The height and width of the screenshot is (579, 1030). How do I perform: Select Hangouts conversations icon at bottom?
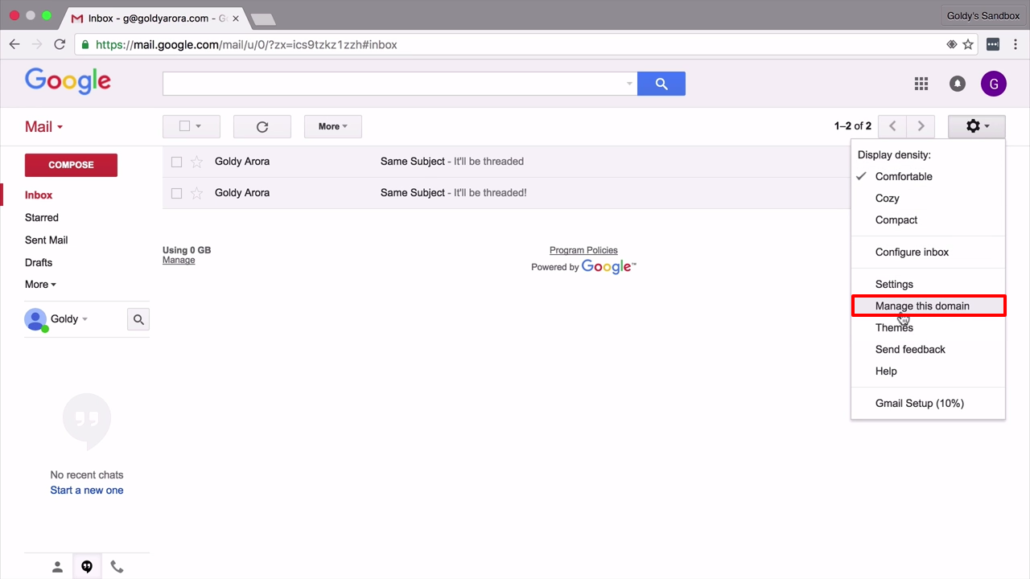[87, 567]
